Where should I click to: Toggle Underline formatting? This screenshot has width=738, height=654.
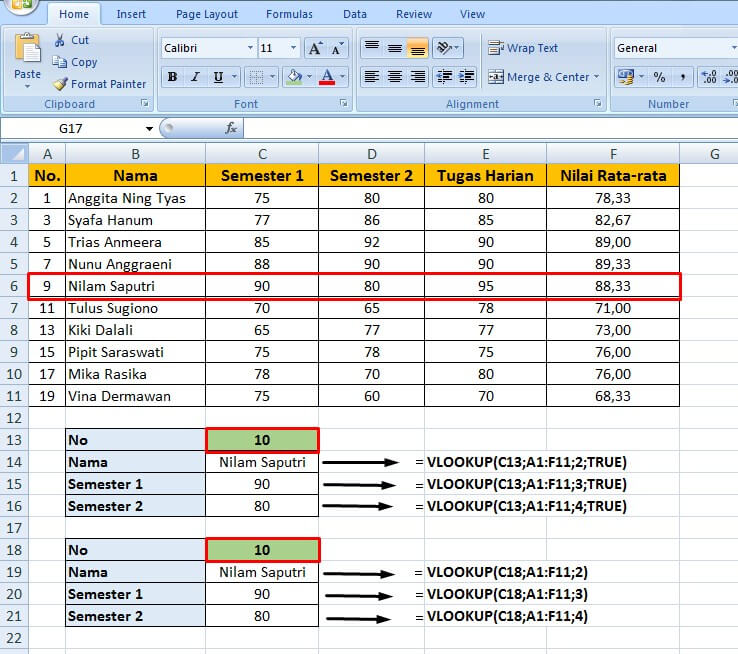pyautogui.click(x=218, y=77)
